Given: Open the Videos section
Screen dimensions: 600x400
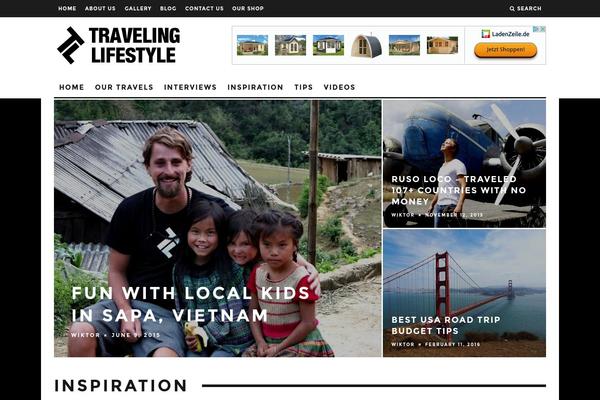Looking at the screenshot, I should pos(339,87).
